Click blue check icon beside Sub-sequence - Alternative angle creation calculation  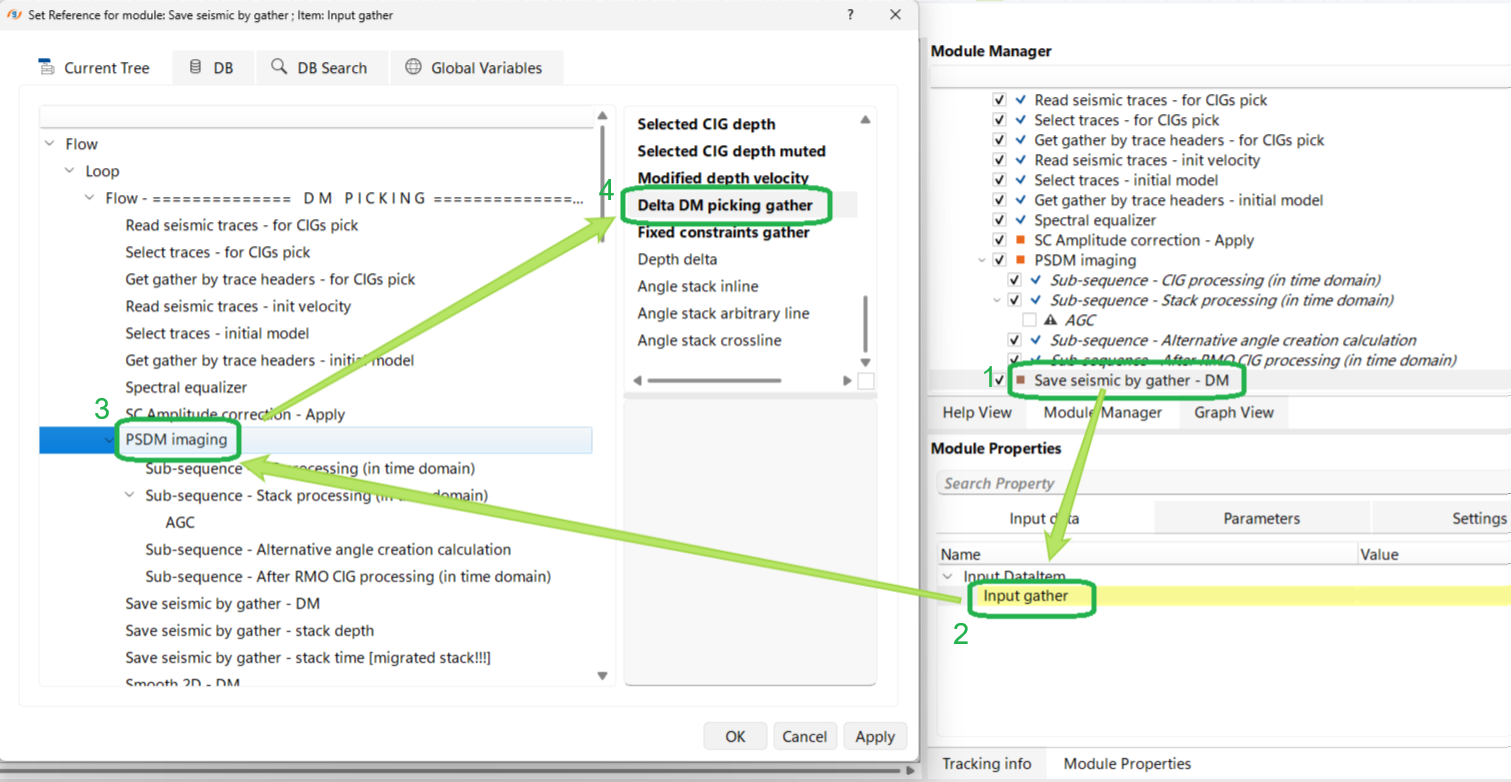(x=1036, y=340)
